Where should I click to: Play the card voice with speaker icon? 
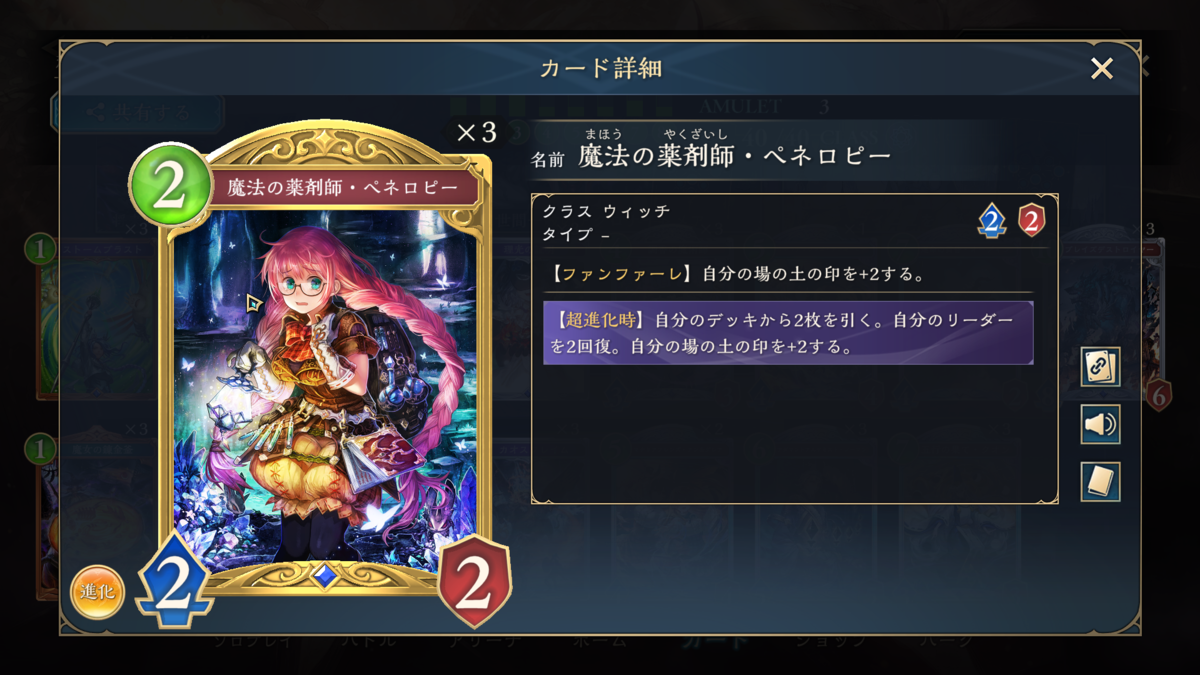tap(1100, 425)
